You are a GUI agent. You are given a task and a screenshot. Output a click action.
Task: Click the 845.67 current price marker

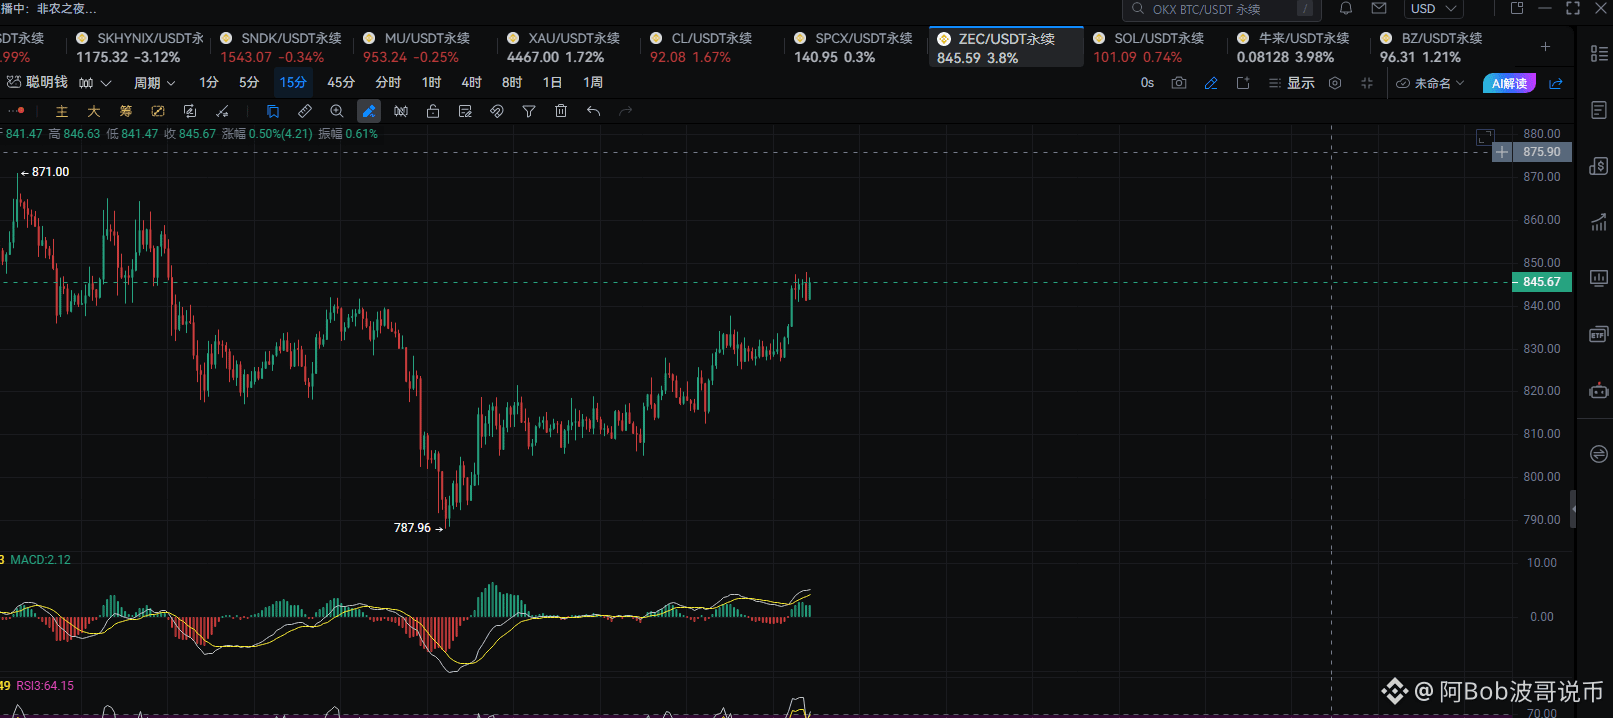(x=1541, y=282)
